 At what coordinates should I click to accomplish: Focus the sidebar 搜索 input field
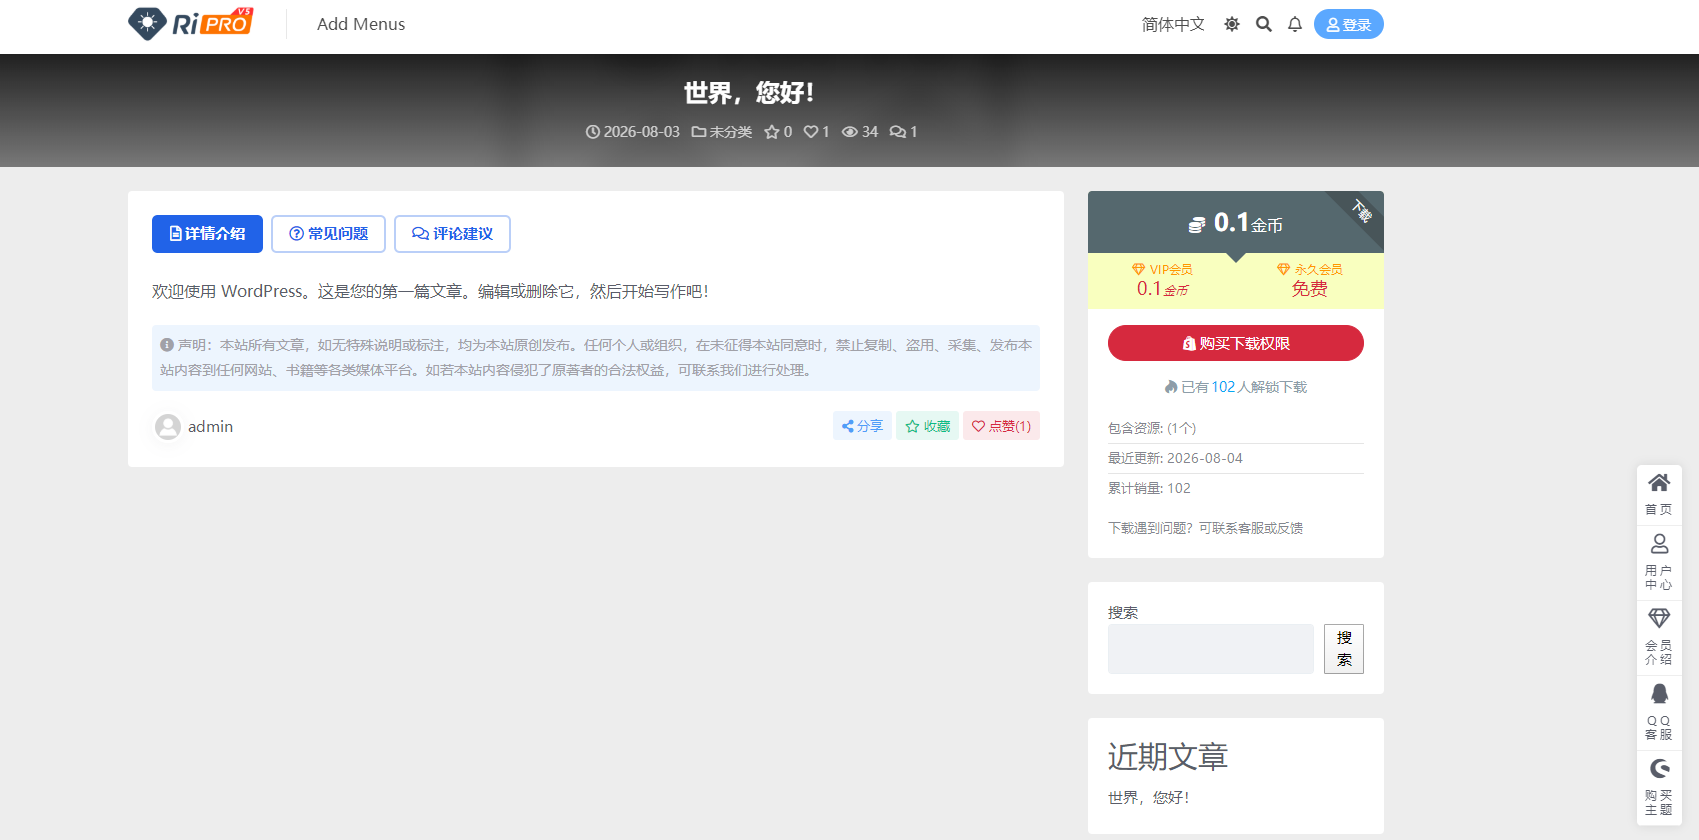(x=1211, y=649)
